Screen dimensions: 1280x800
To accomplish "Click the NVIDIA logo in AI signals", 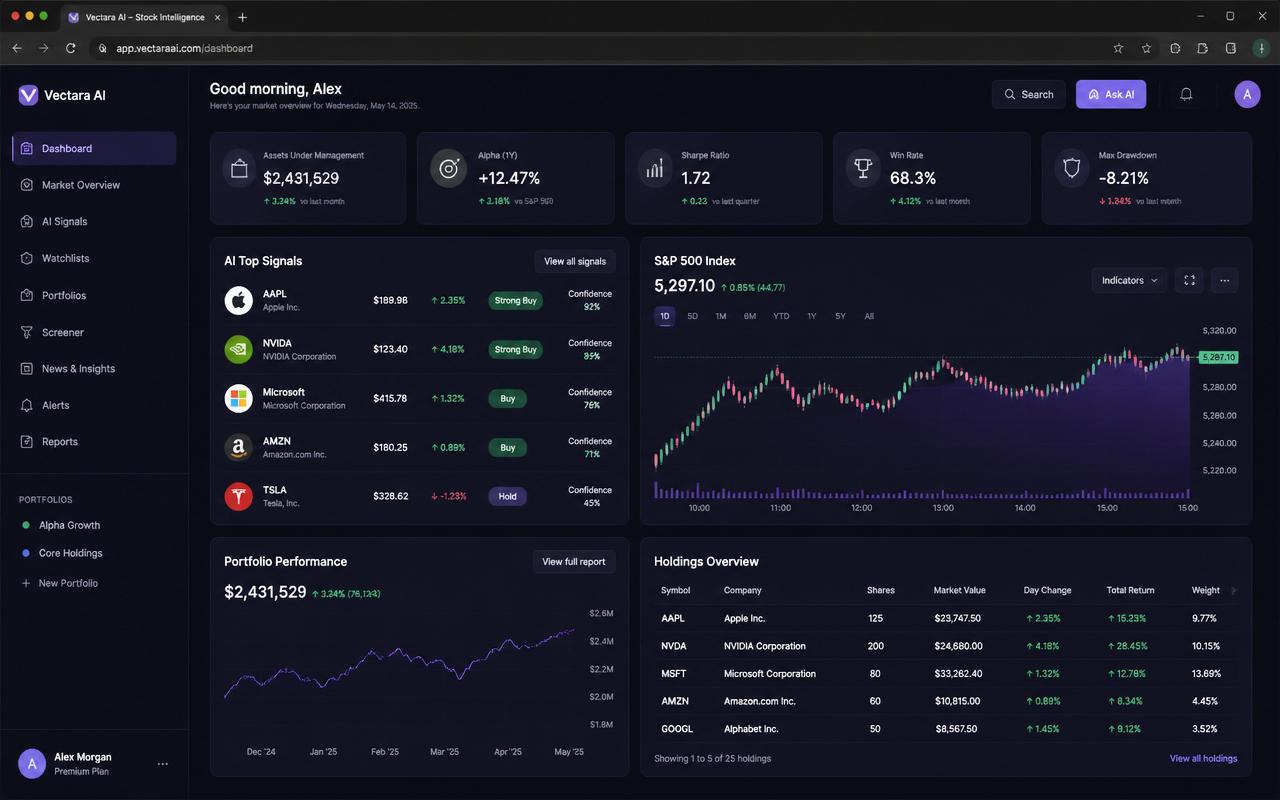I will [238, 349].
